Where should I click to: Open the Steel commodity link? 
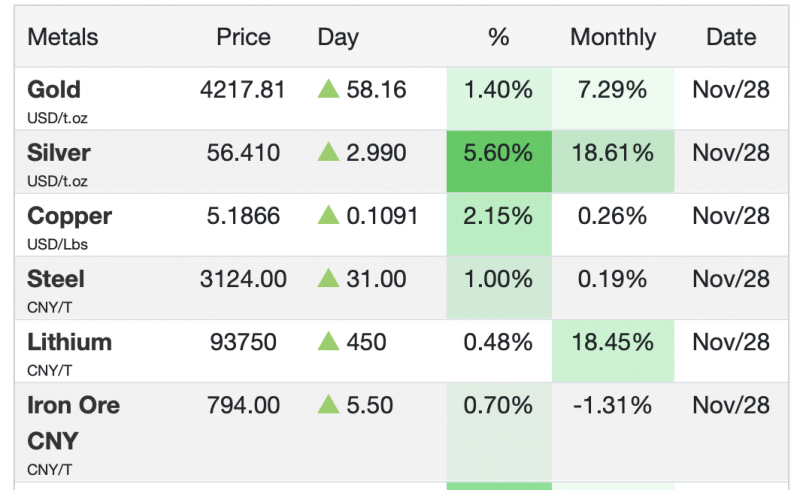pyautogui.click(x=56, y=278)
